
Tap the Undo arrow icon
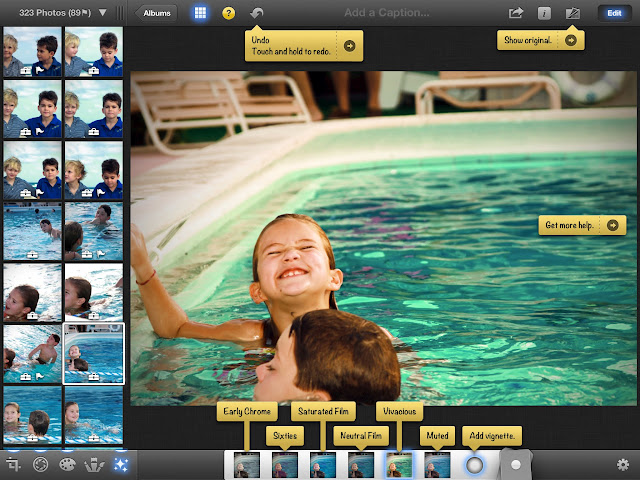point(257,14)
